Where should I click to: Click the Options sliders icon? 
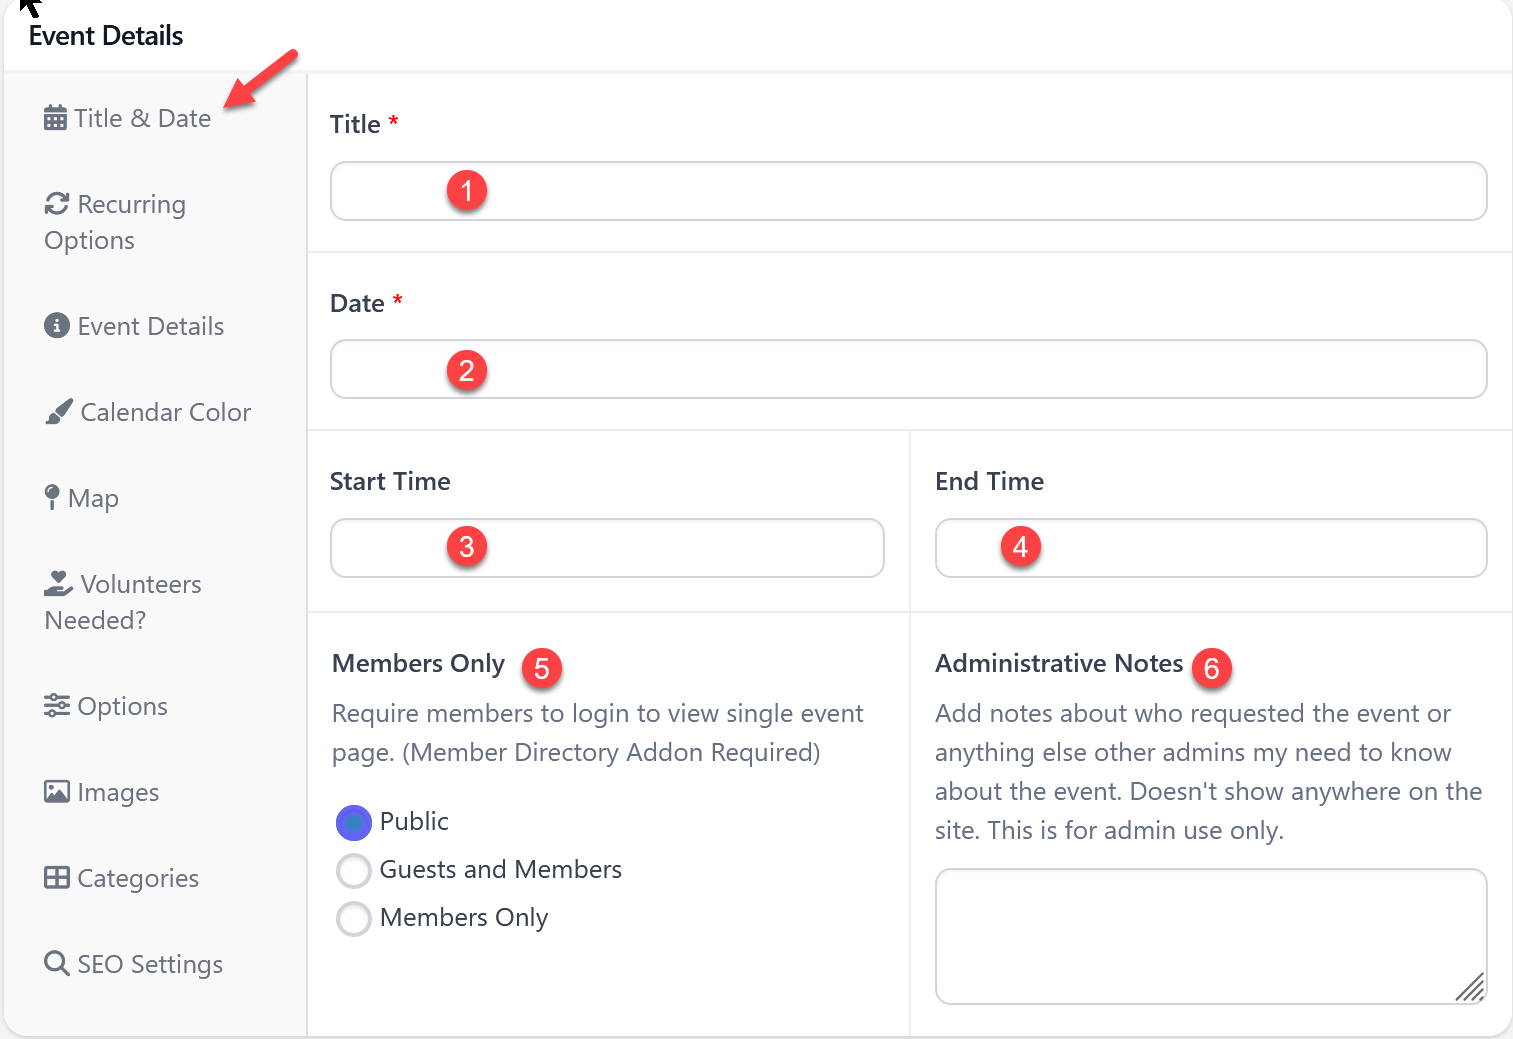click(57, 705)
